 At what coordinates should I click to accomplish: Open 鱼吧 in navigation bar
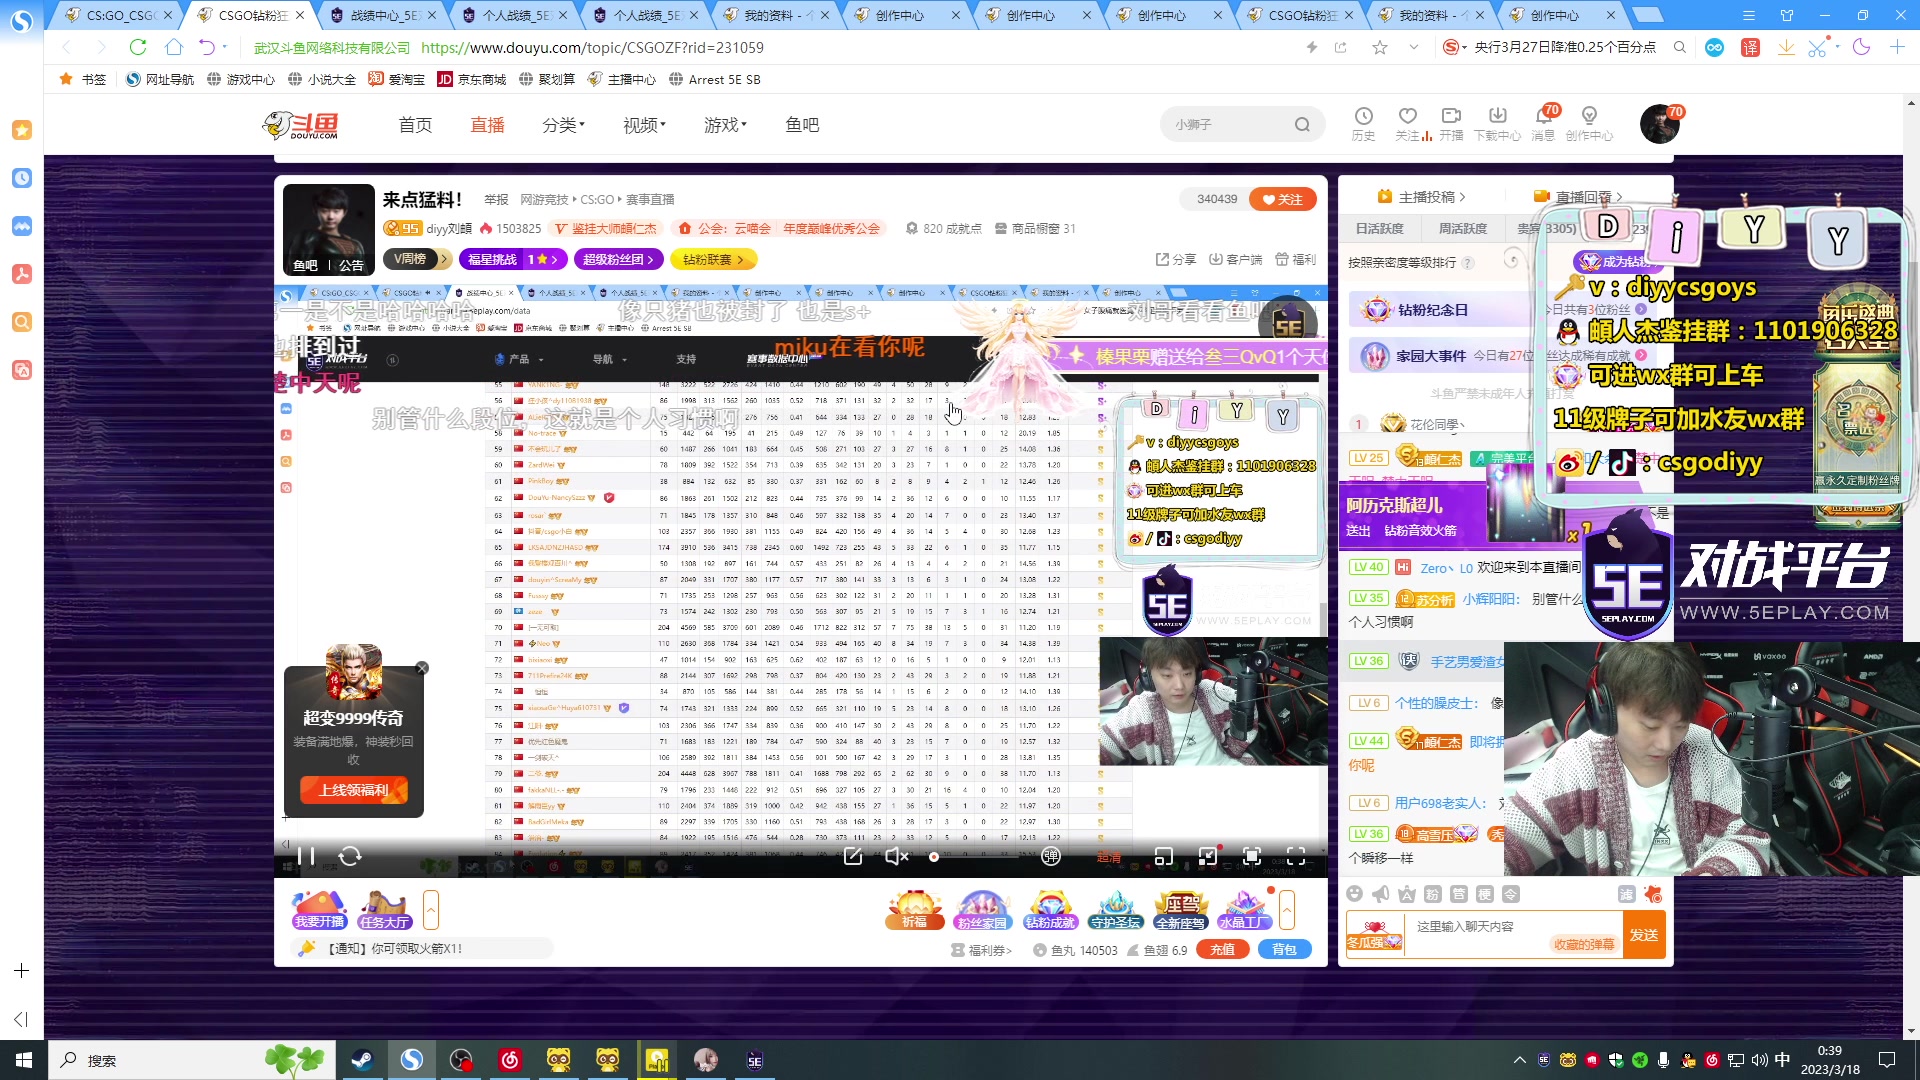tap(802, 125)
